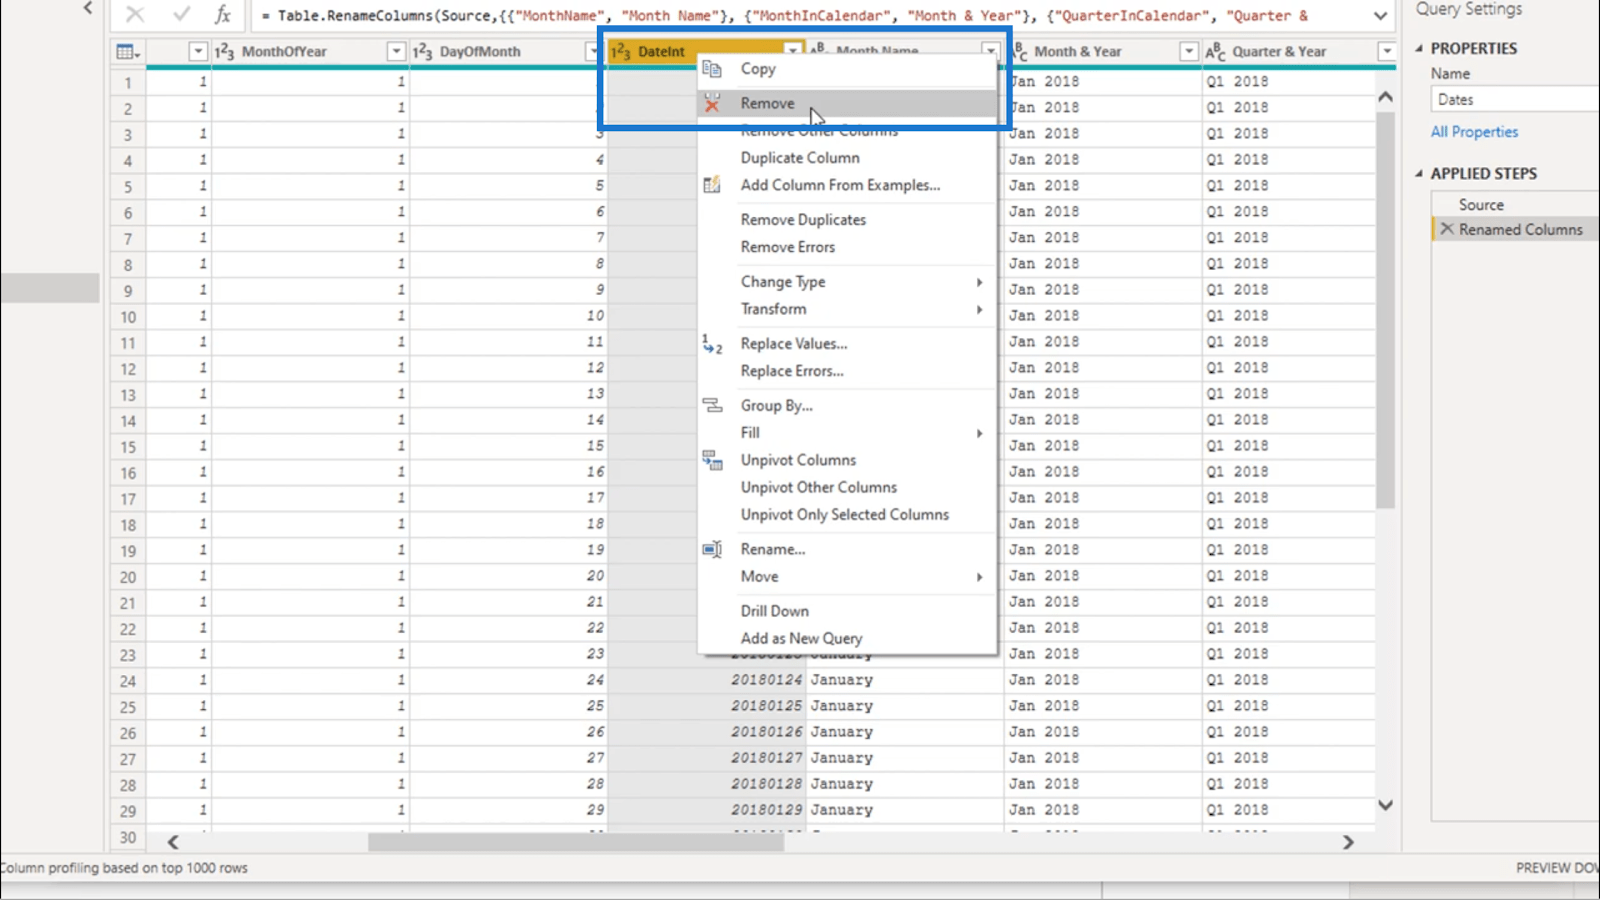1600x900 pixels.
Task: Select Duplicate Column menu entry
Action: (x=800, y=158)
